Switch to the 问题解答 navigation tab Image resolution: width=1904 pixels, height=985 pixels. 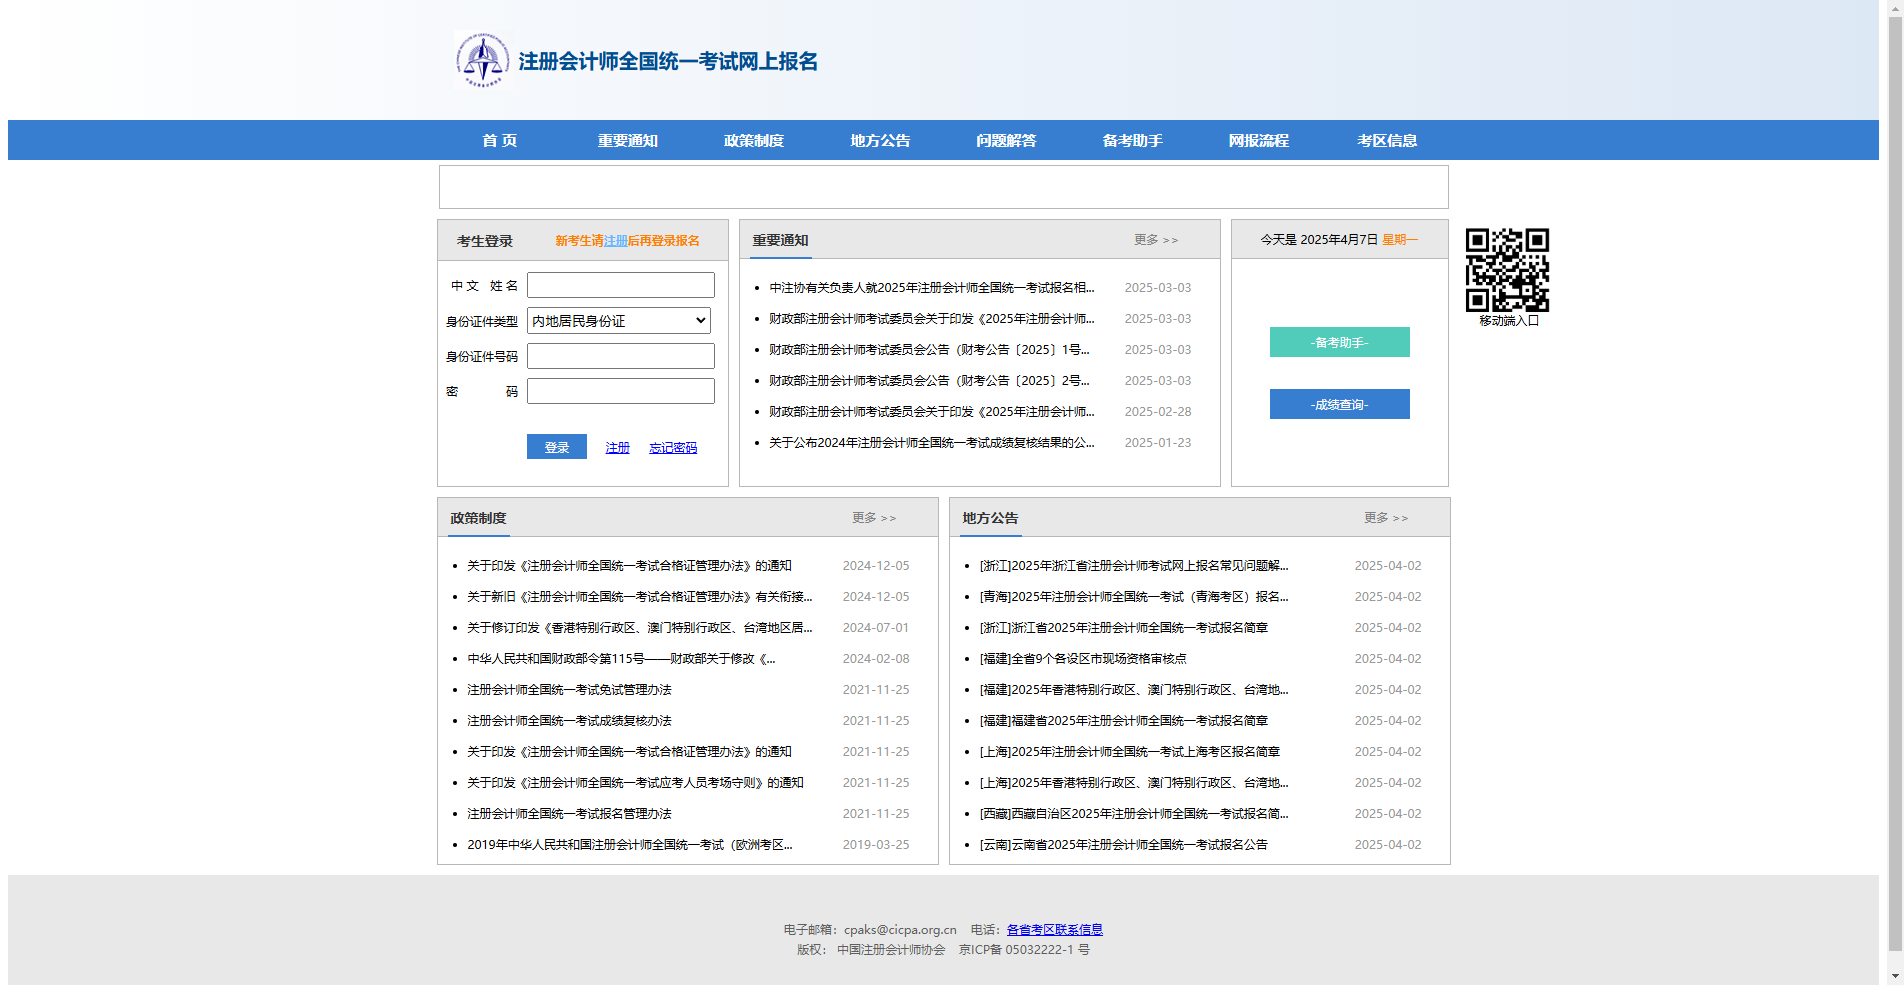1005,140
